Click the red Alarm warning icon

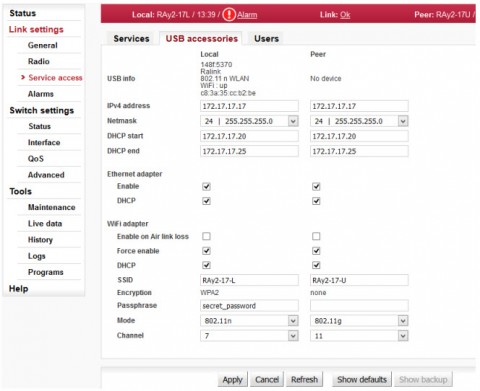pos(229,14)
